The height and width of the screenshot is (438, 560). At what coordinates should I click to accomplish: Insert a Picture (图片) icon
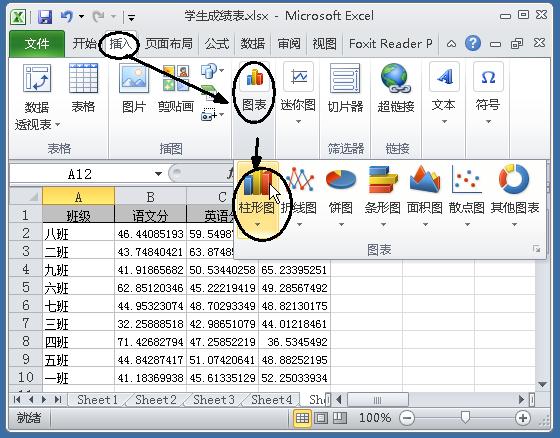(x=134, y=78)
